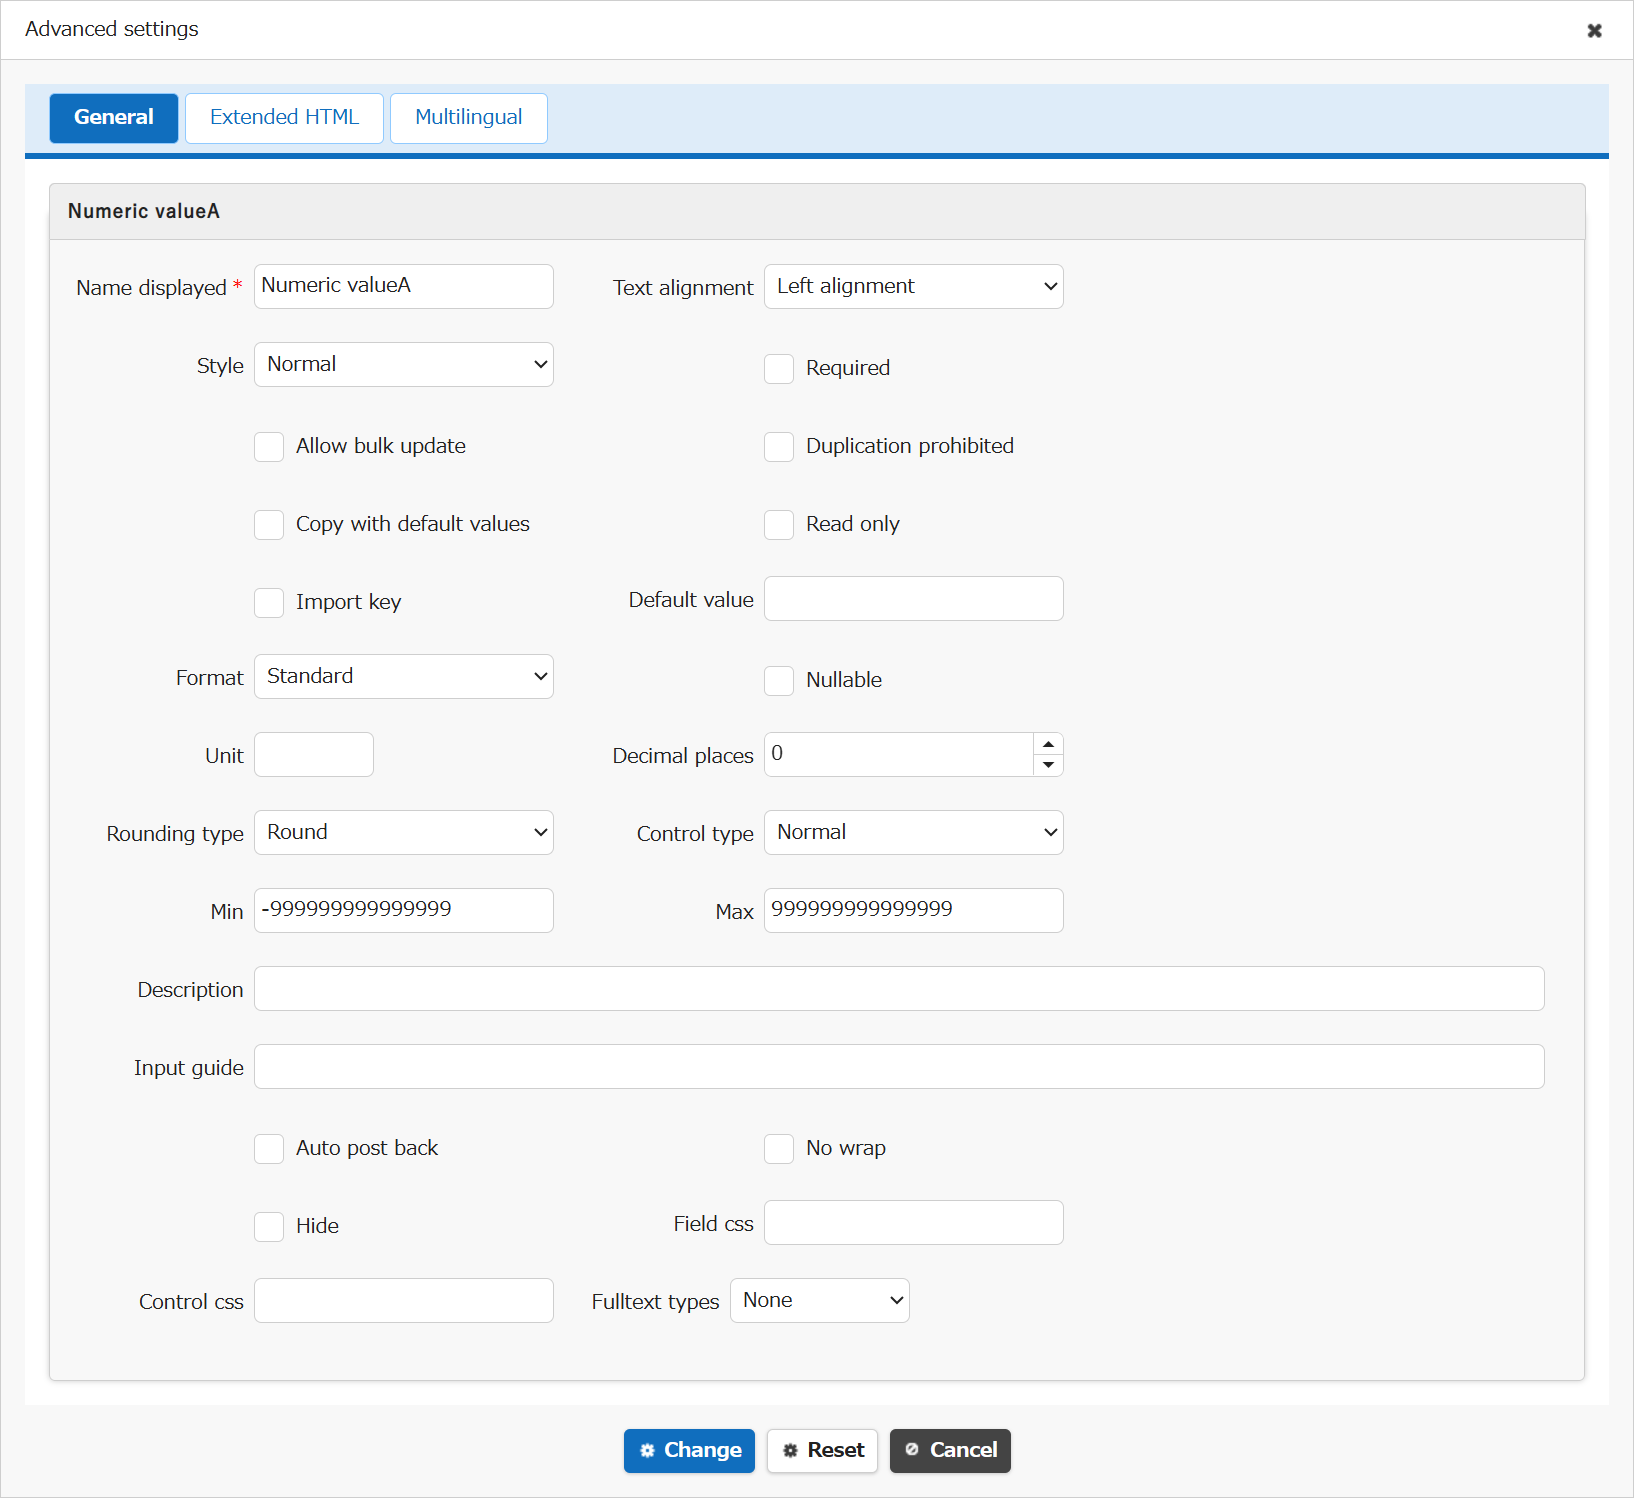Increase decimal places with up arrow
The width and height of the screenshot is (1634, 1498).
[x=1048, y=744]
